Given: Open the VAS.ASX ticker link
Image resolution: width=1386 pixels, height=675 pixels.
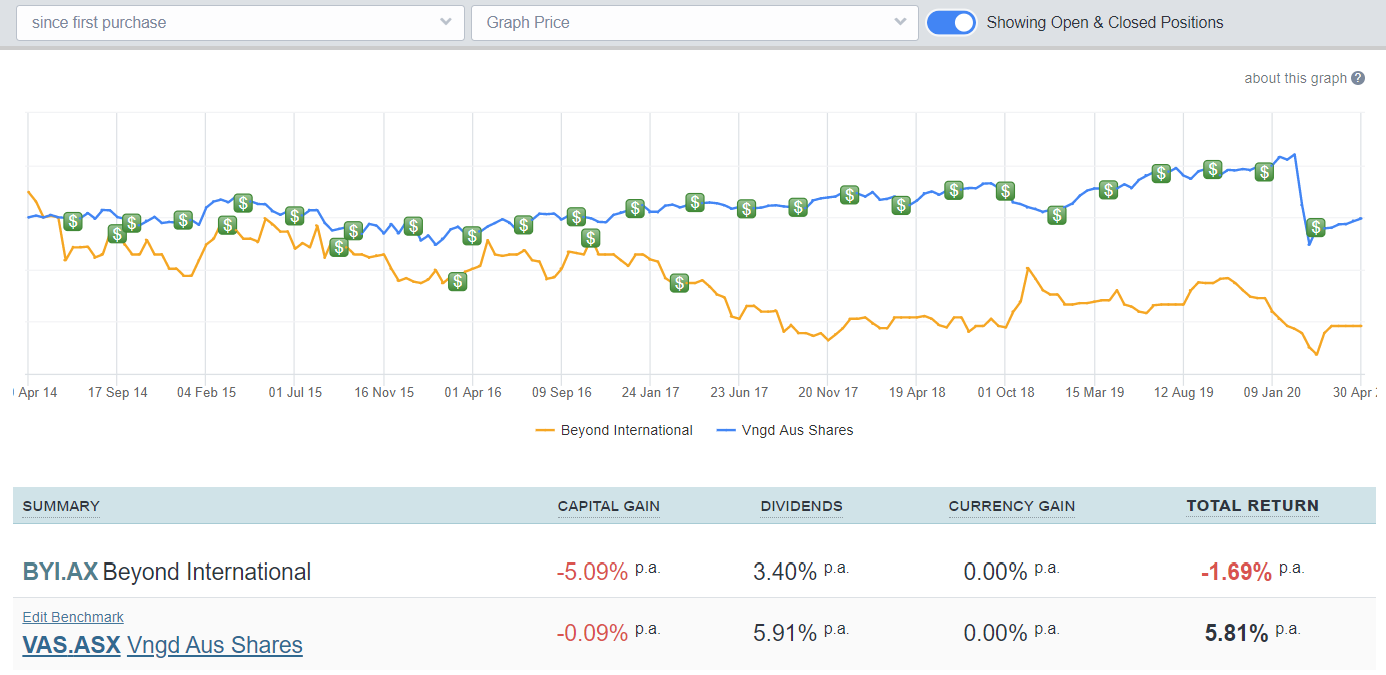Looking at the screenshot, I should pyautogui.click(x=71, y=645).
